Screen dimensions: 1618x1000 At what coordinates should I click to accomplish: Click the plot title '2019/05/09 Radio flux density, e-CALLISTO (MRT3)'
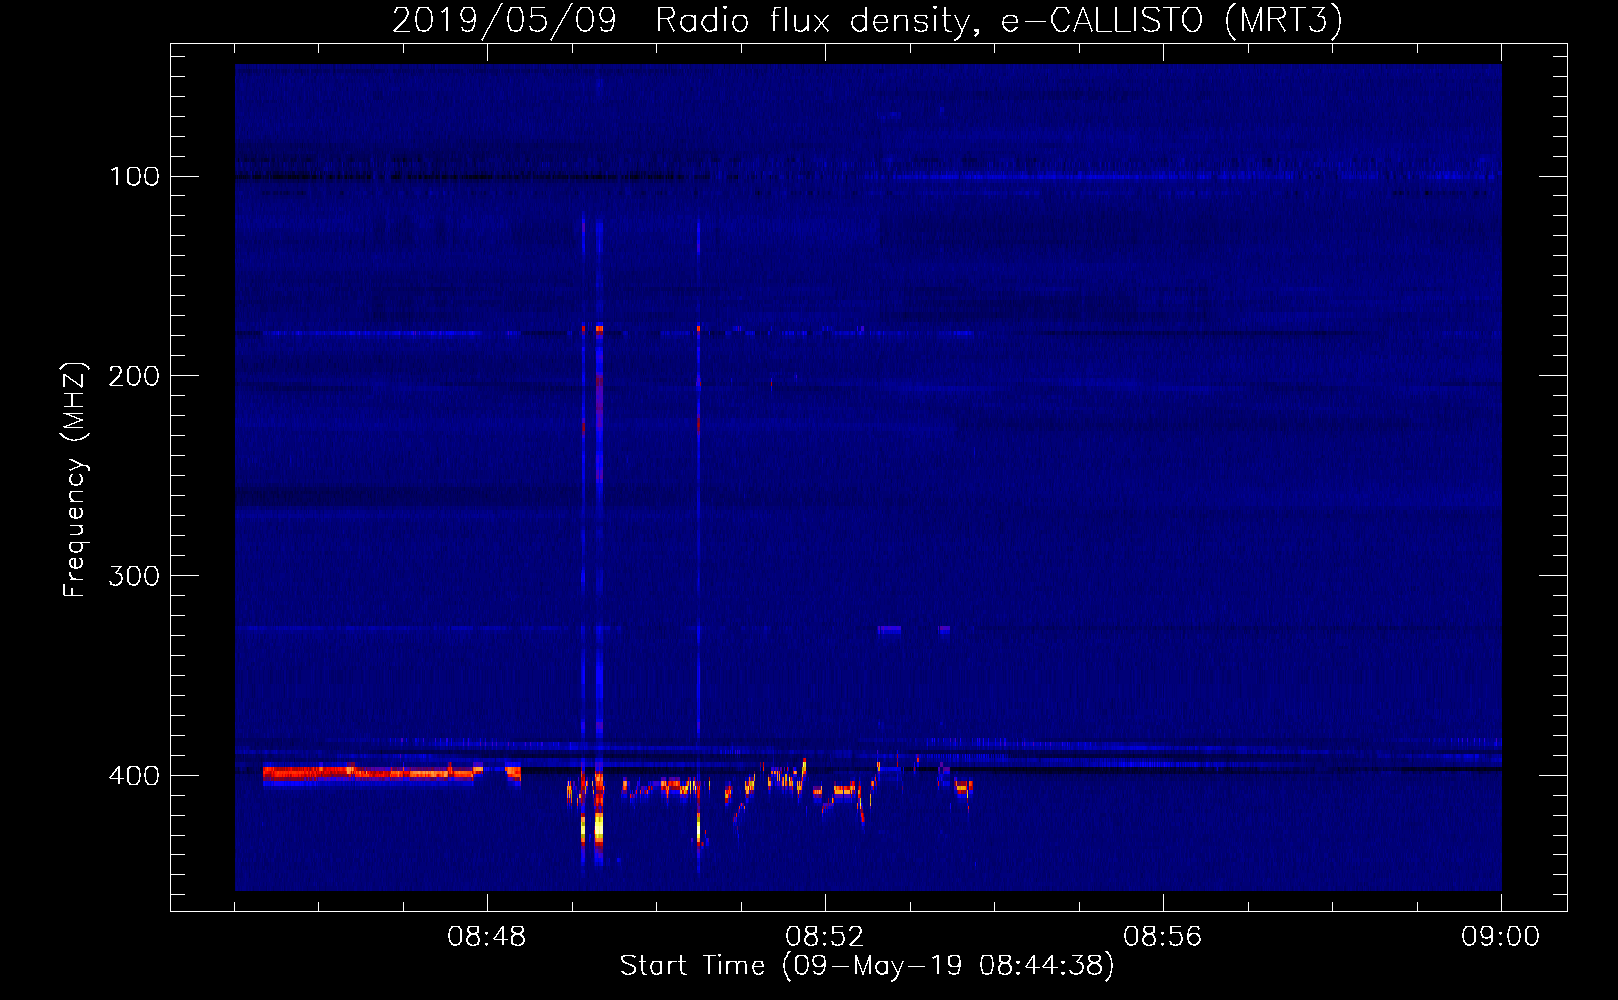click(x=867, y=21)
